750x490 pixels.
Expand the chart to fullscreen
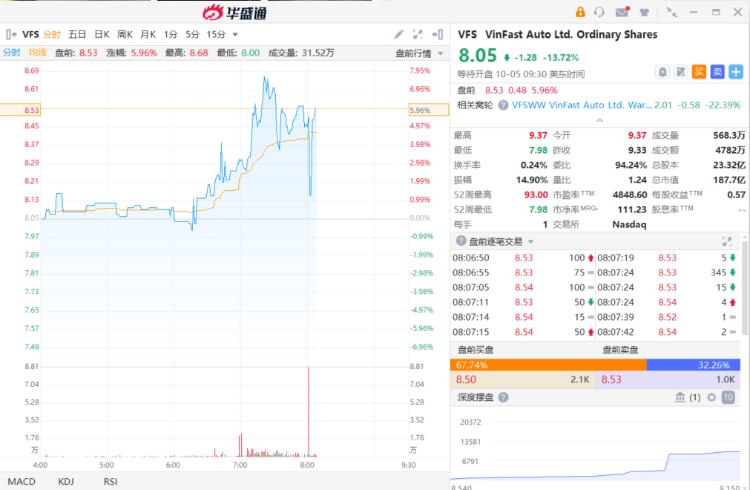tap(418, 34)
